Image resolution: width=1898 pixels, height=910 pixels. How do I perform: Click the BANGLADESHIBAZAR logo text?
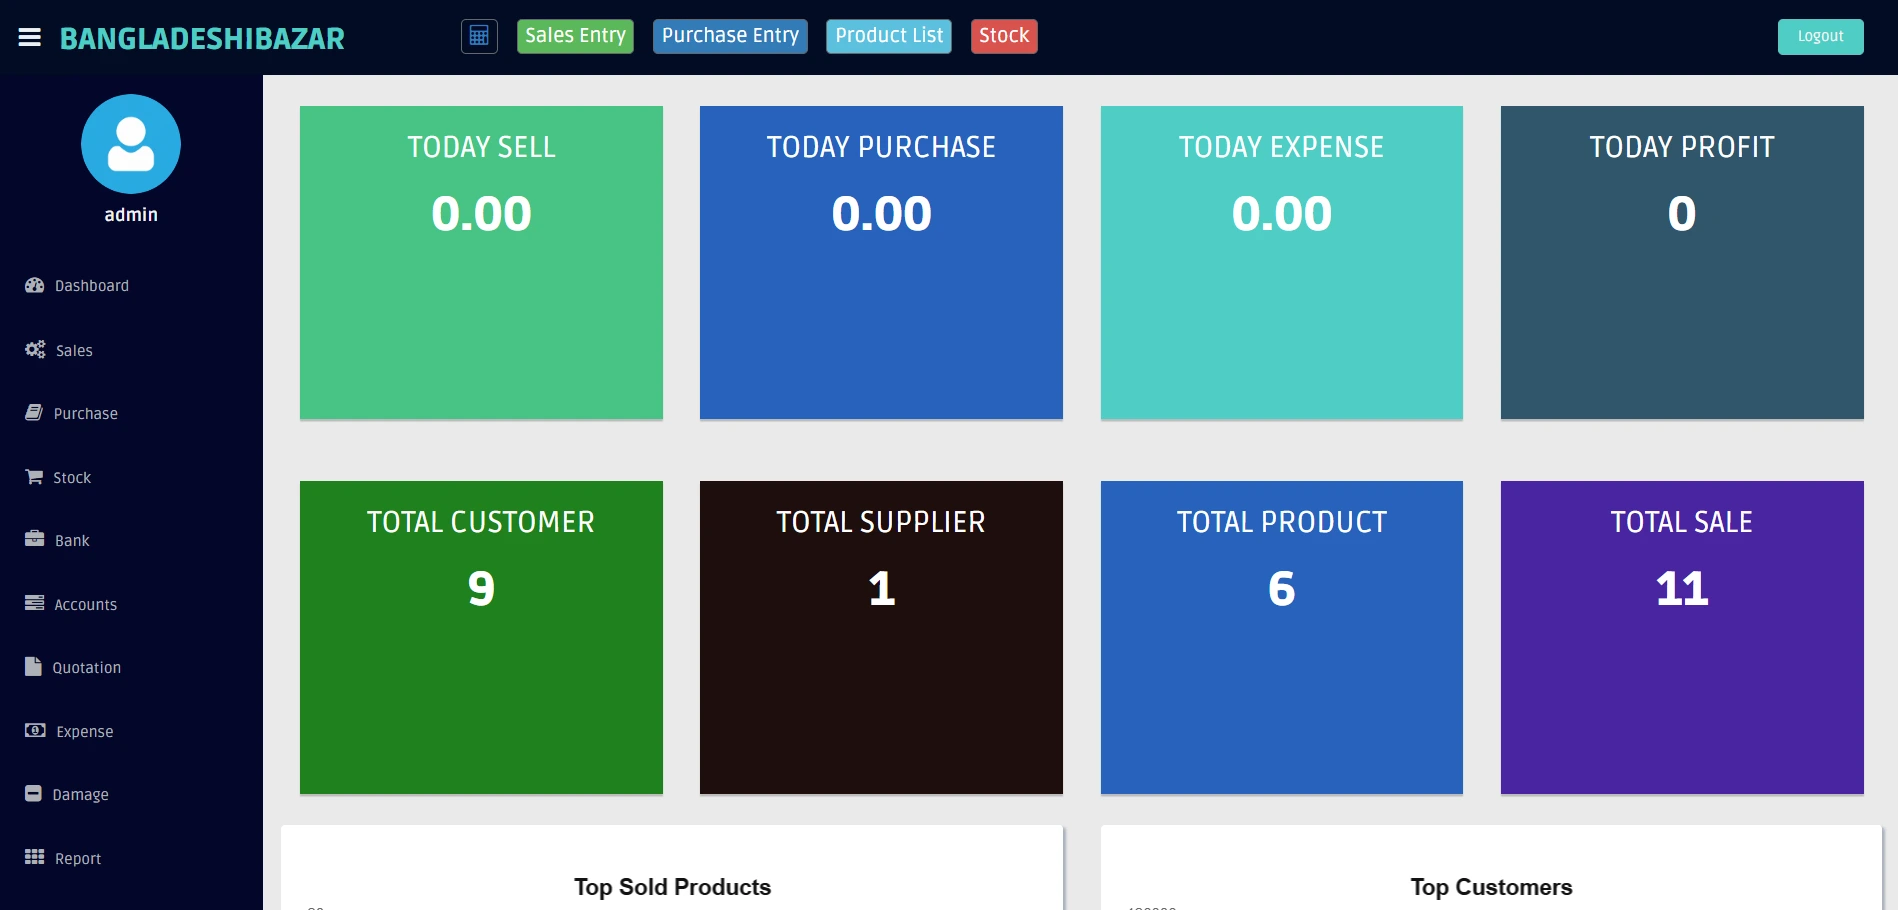(202, 39)
